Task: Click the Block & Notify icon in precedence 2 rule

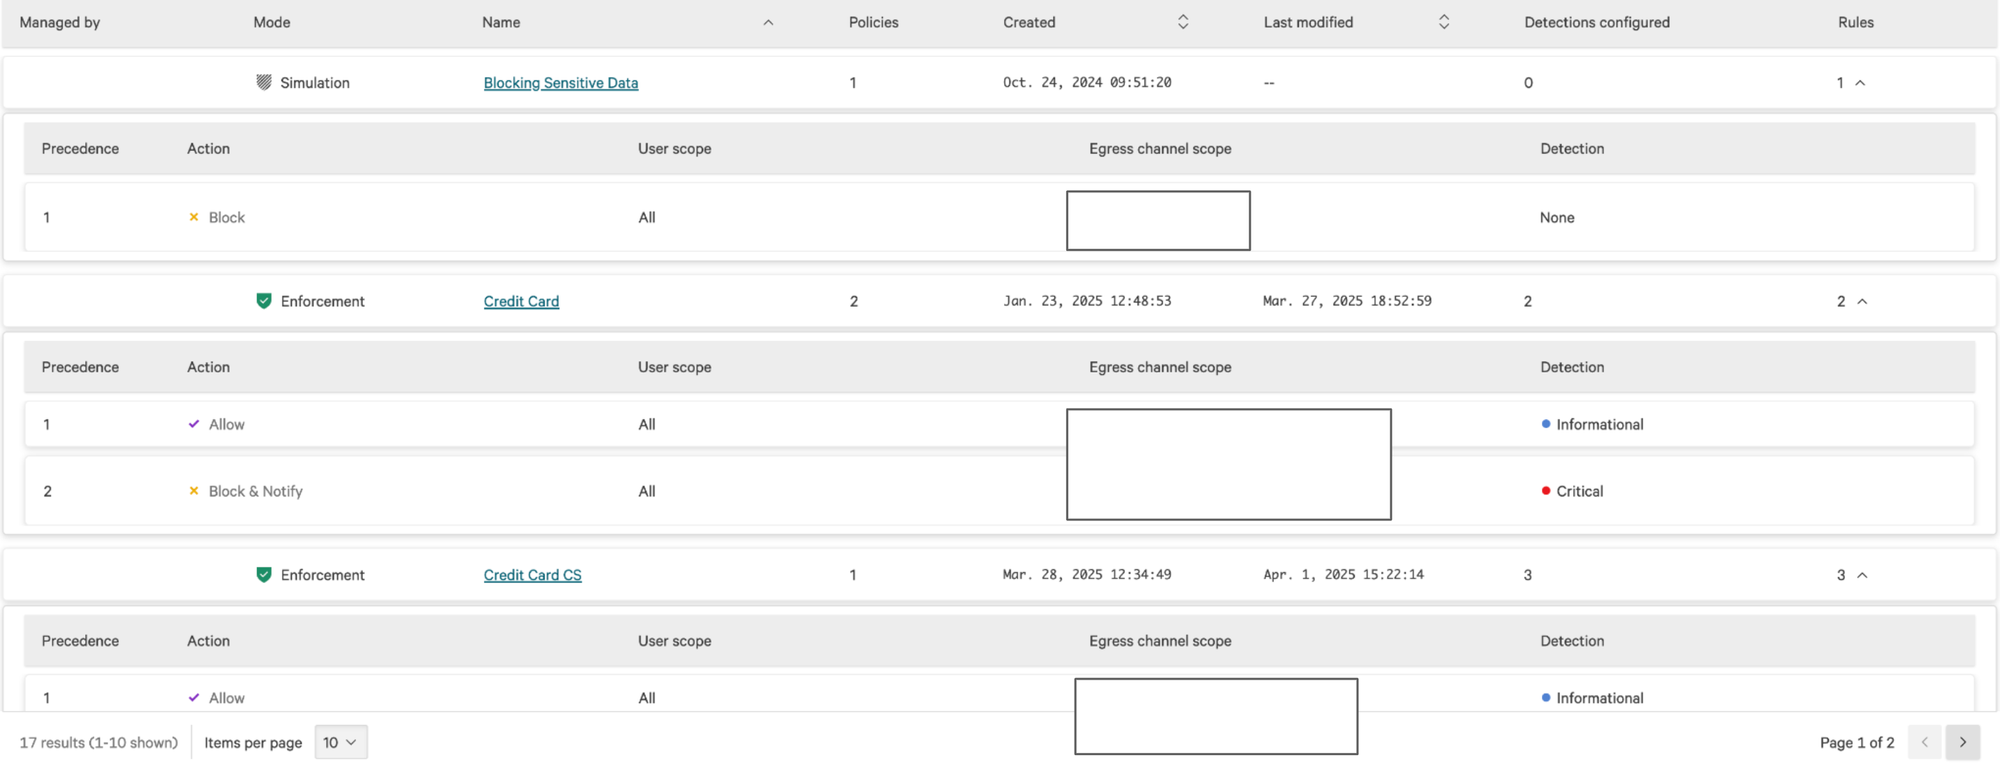Action: [x=193, y=491]
